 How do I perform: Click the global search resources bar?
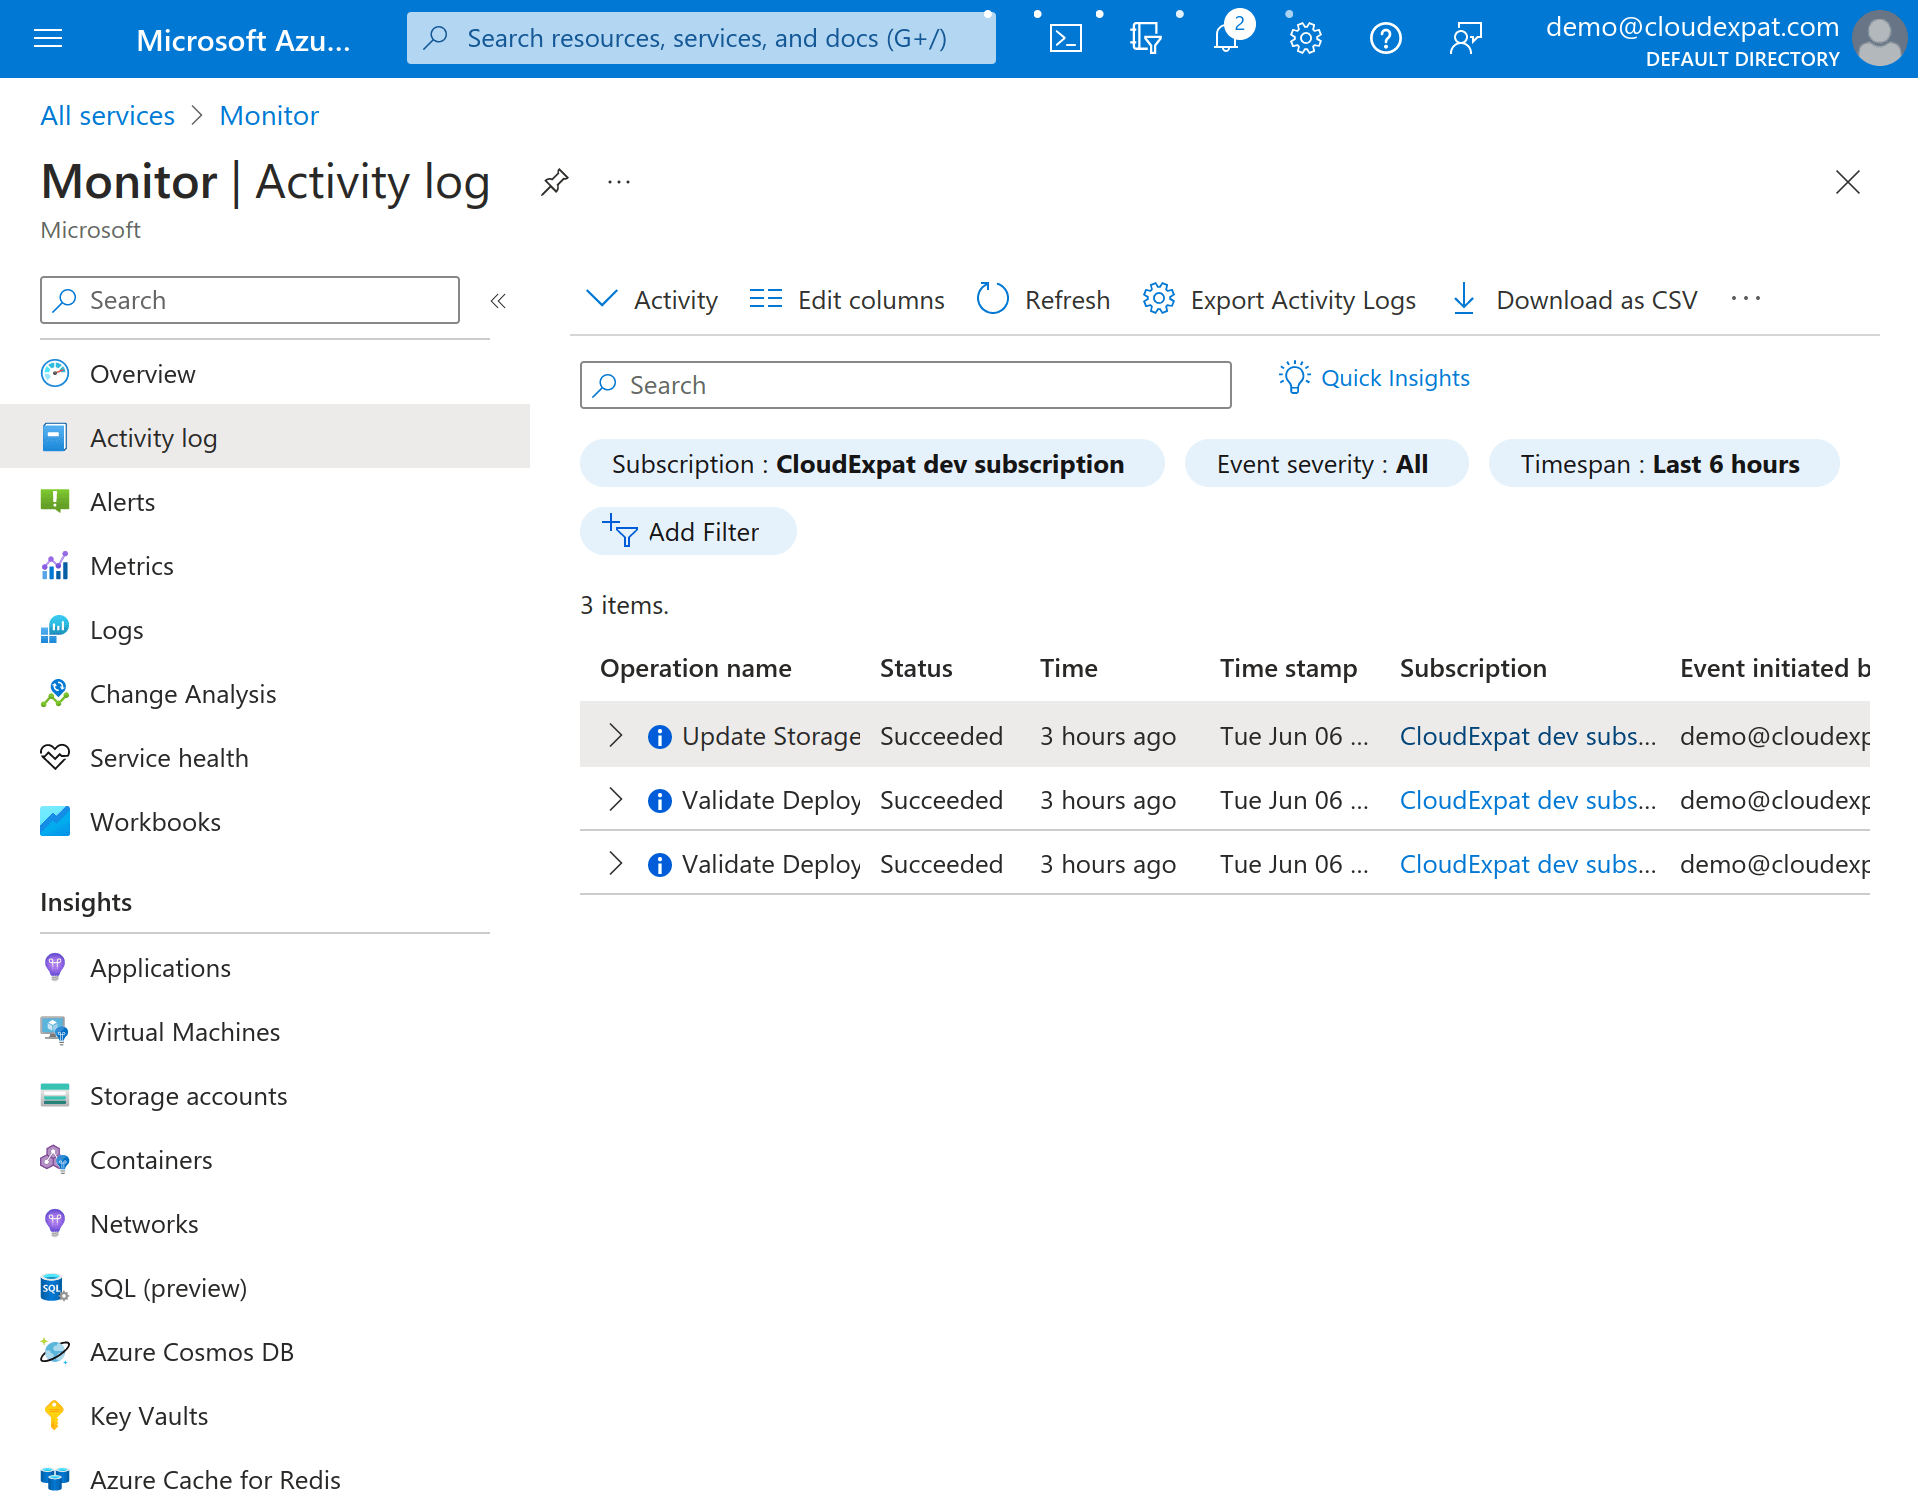pyautogui.click(x=701, y=39)
